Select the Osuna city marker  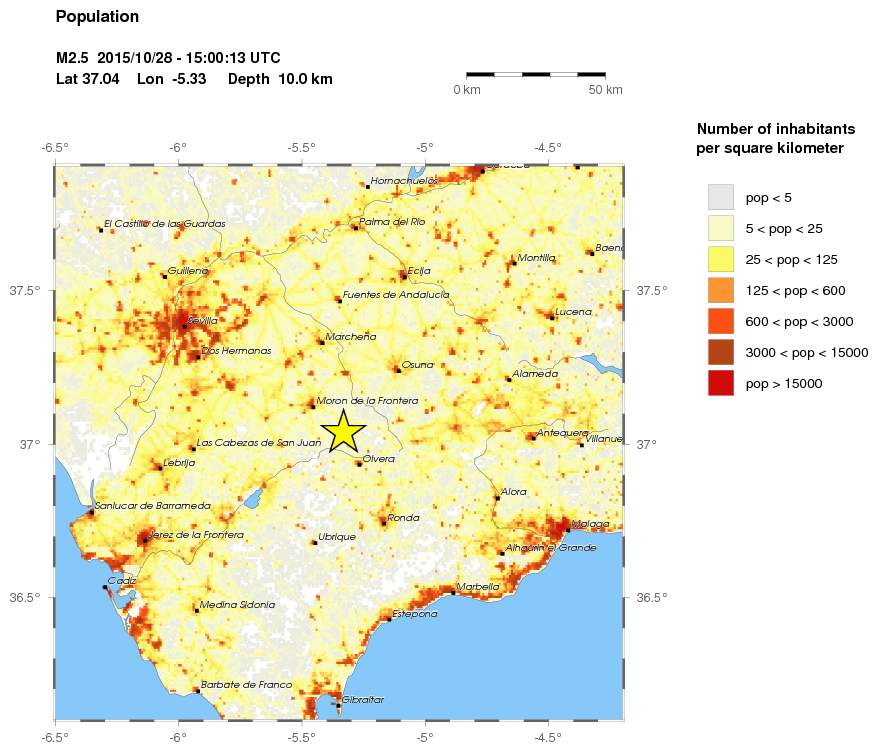(398, 370)
